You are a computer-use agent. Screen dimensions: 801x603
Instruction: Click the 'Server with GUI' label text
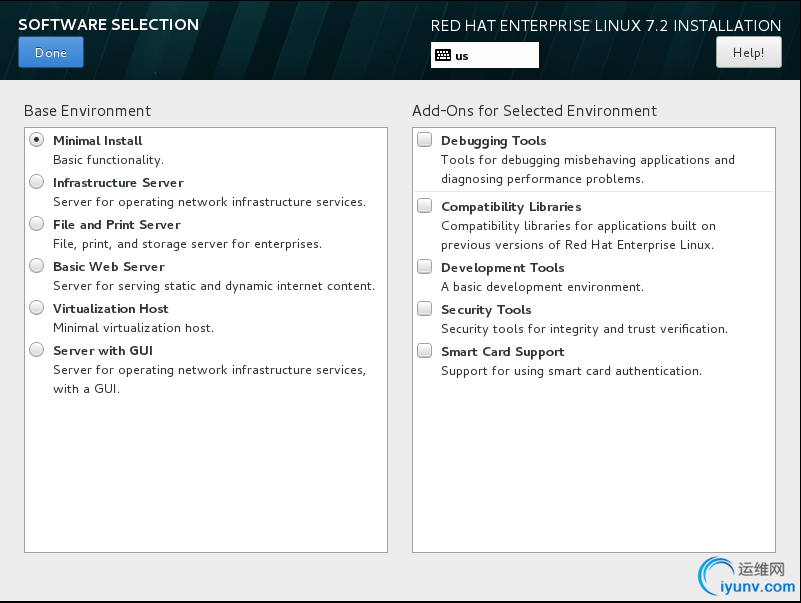tap(103, 351)
